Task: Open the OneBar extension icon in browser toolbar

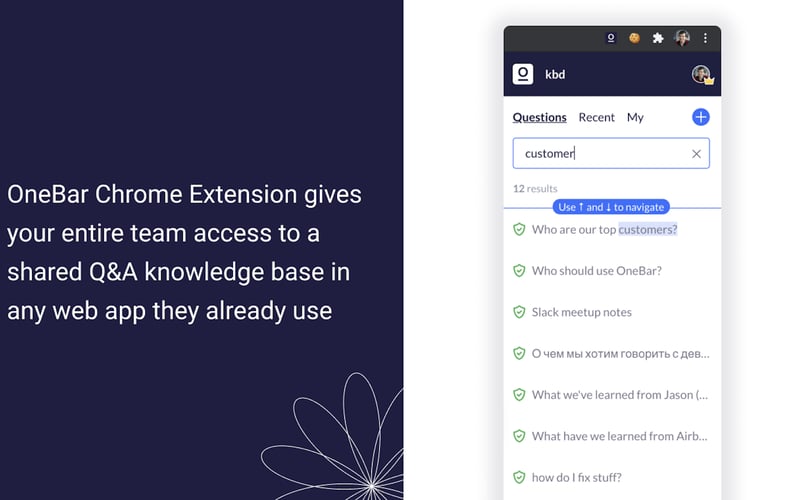Action: click(611, 38)
